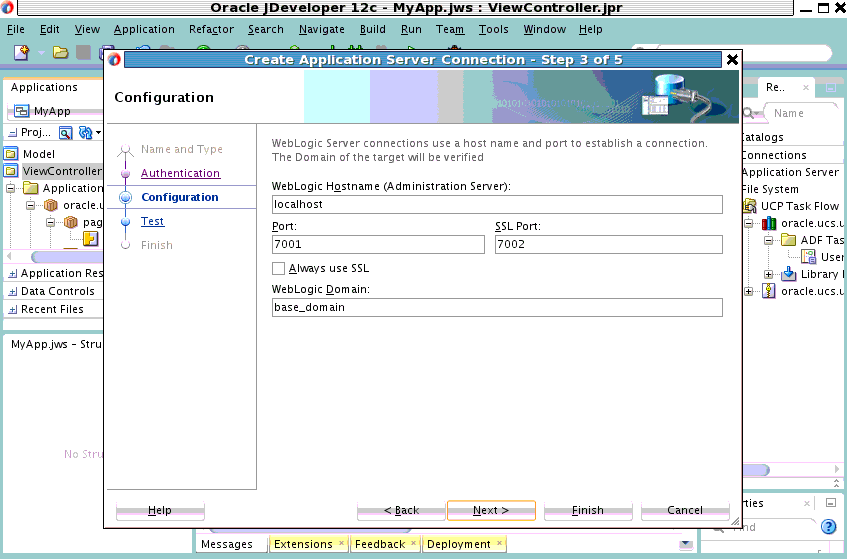Screen dimensions: 847x559
Task: Select the Model project folder icon
Action: click(11, 154)
